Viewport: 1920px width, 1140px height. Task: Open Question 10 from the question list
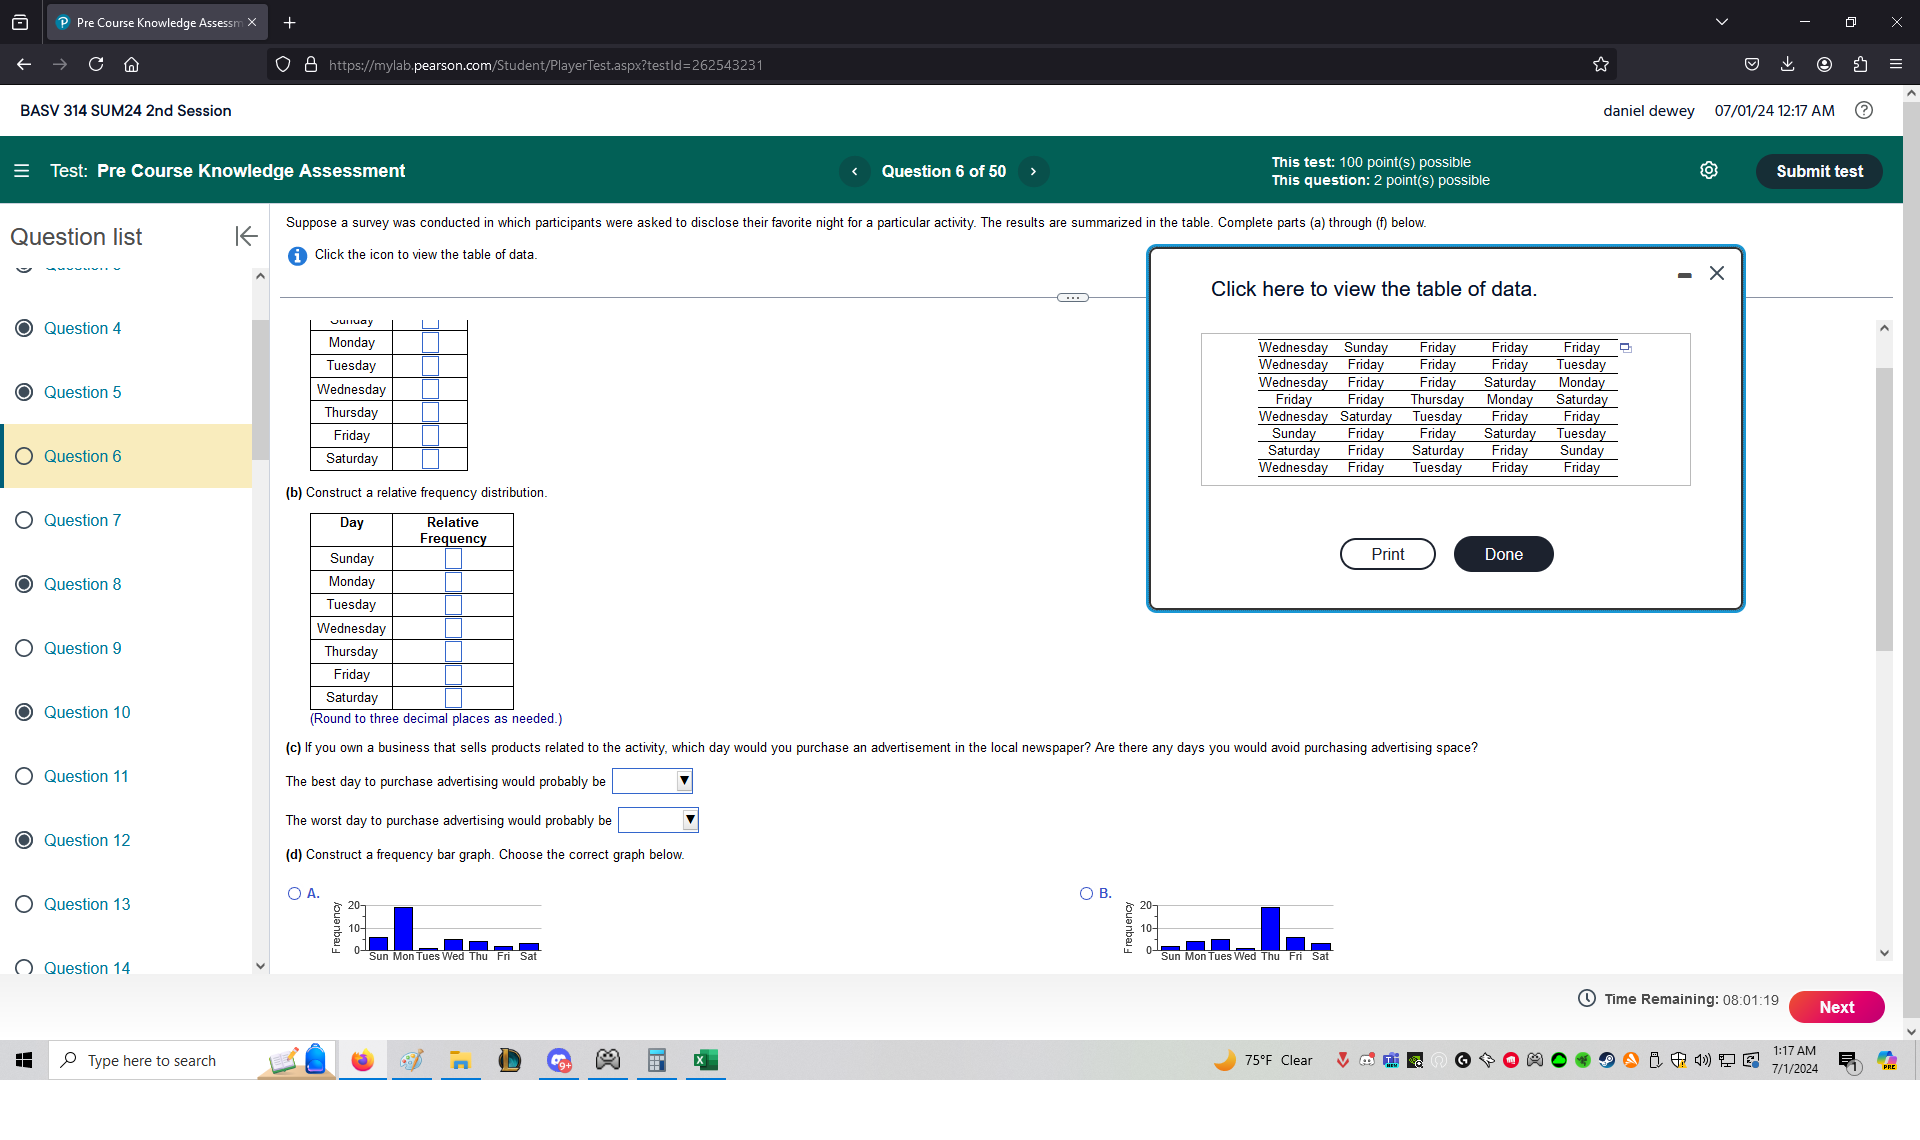click(x=87, y=712)
